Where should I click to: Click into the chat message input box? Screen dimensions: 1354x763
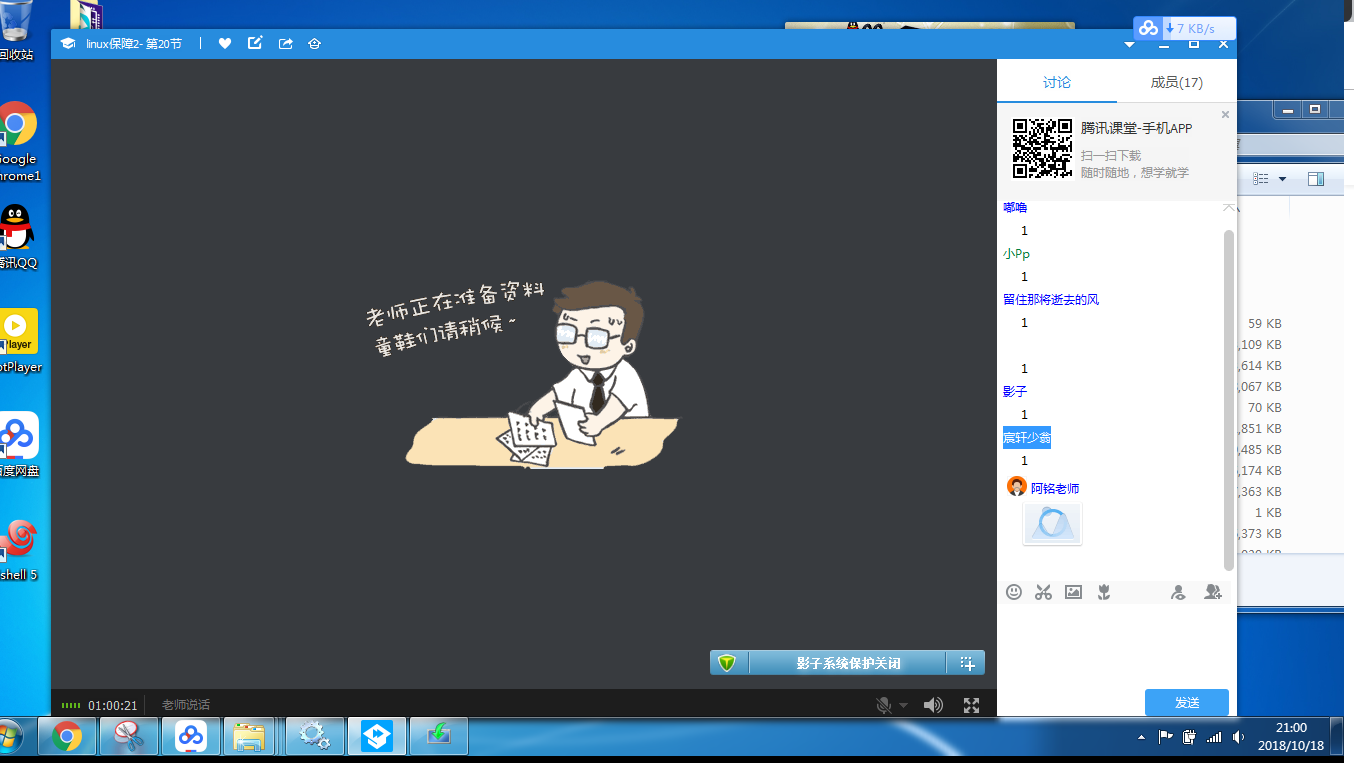coord(1116,645)
